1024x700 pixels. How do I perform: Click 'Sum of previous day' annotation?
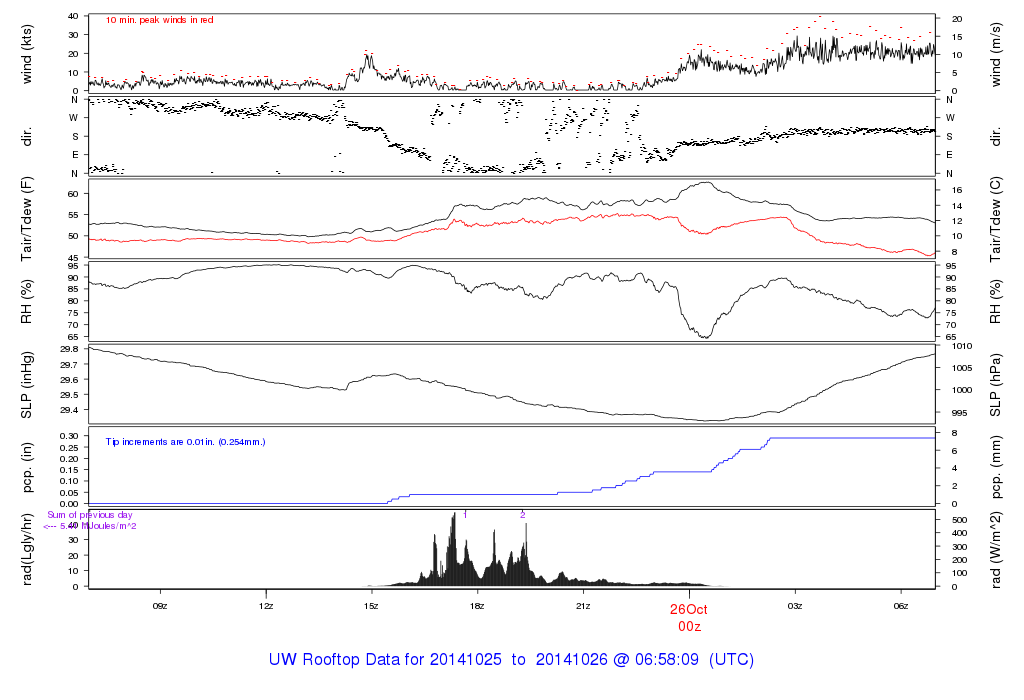point(89,515)
